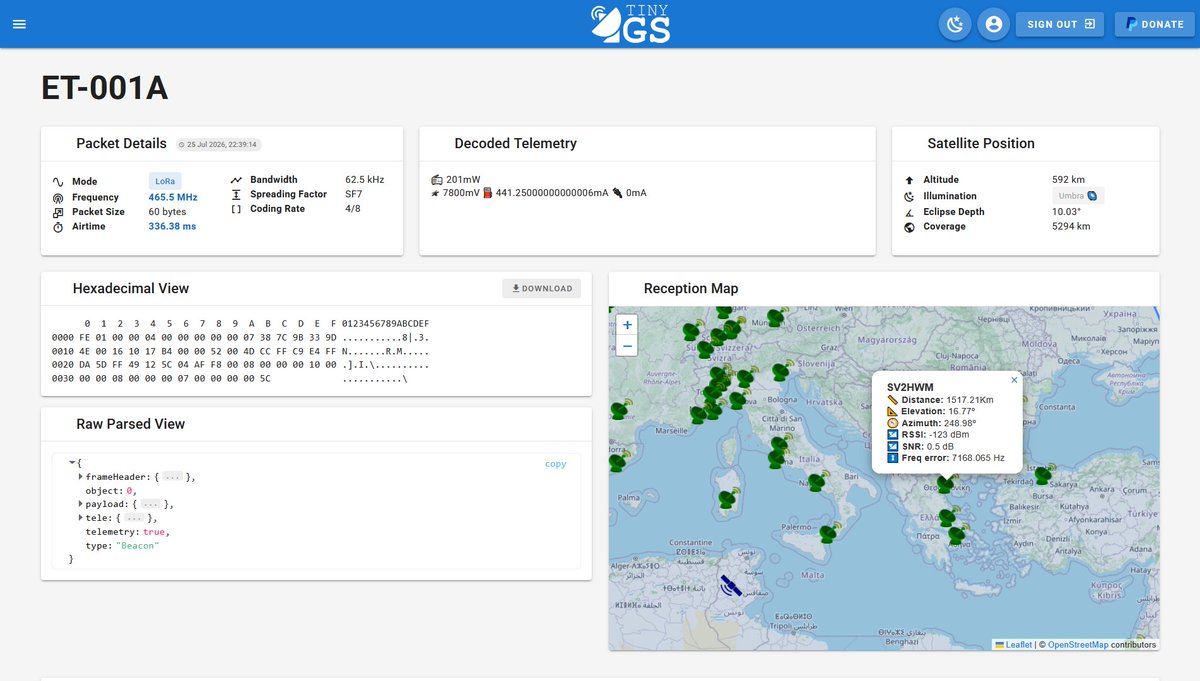Click the Illumination moon icon
Image resolution: width=1200 pixels, height=681 pixels.
909,196
